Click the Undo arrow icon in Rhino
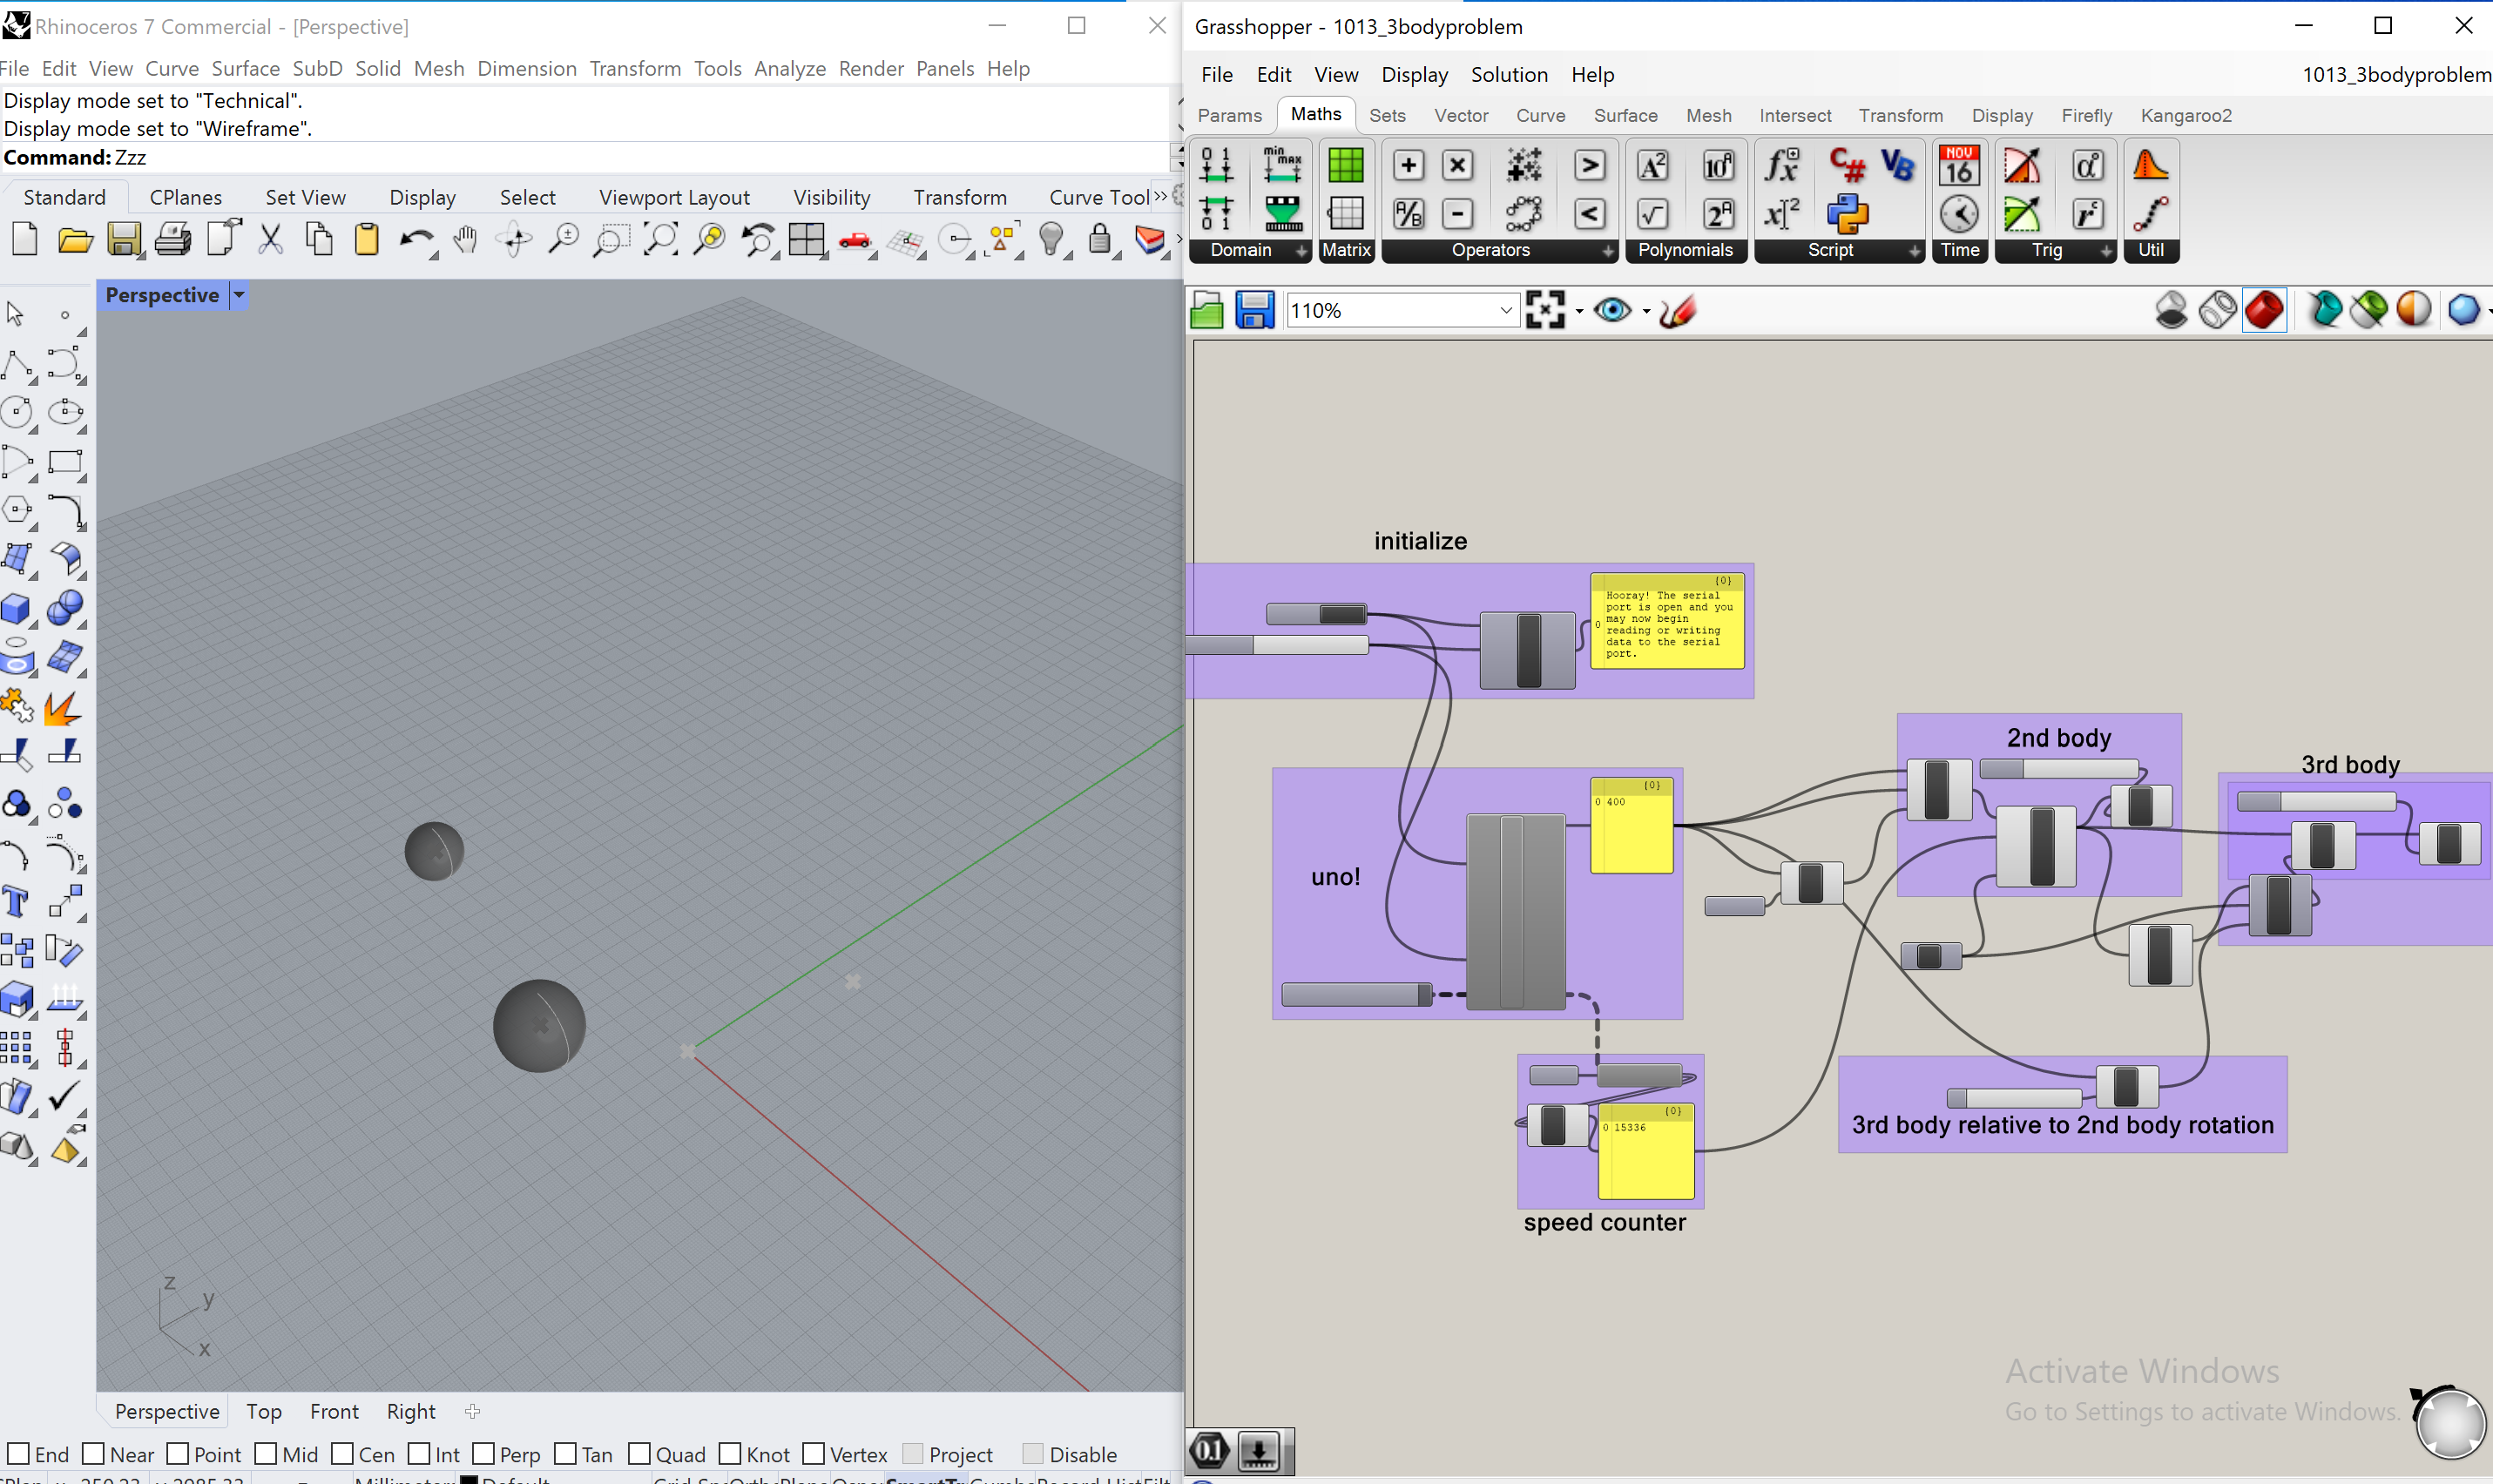Screen dimensions: 2493x1484 [x=417, y=241]
